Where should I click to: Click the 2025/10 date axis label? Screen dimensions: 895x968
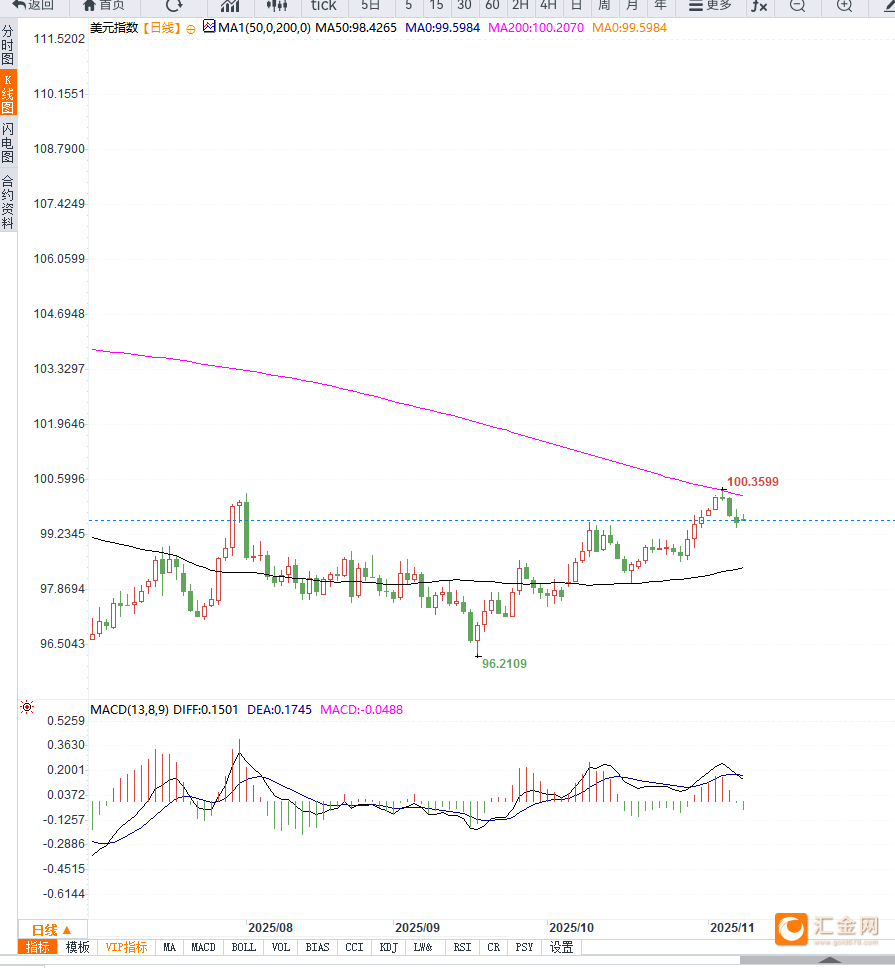click(571, 928)
